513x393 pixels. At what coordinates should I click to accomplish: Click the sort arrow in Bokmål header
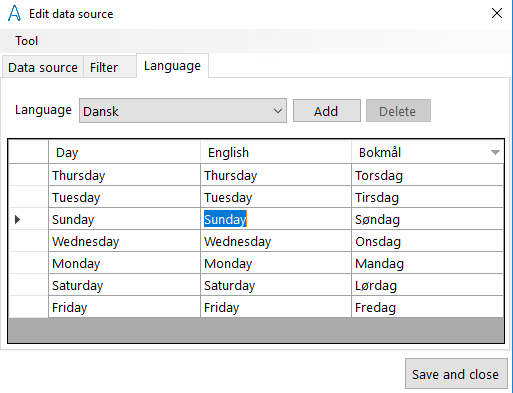point(495,153)
